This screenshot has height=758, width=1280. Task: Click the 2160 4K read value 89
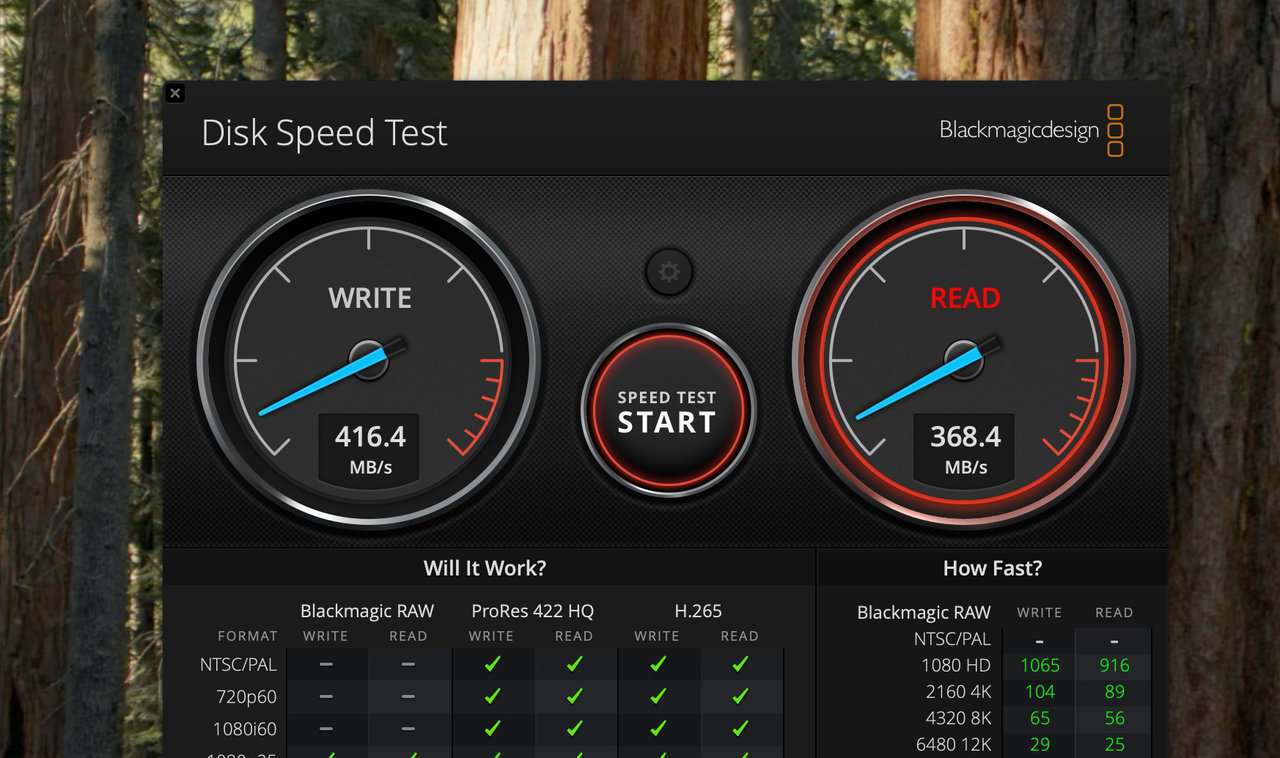pos(1114,691)
